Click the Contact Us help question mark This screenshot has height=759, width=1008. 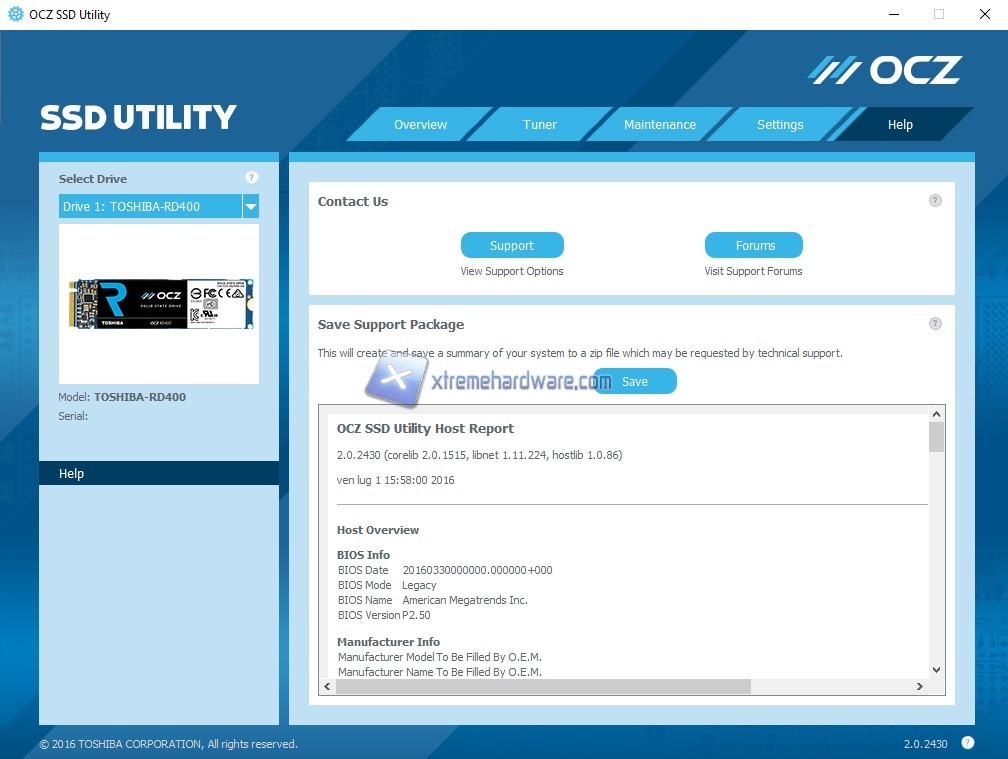(x=935, y=200)
